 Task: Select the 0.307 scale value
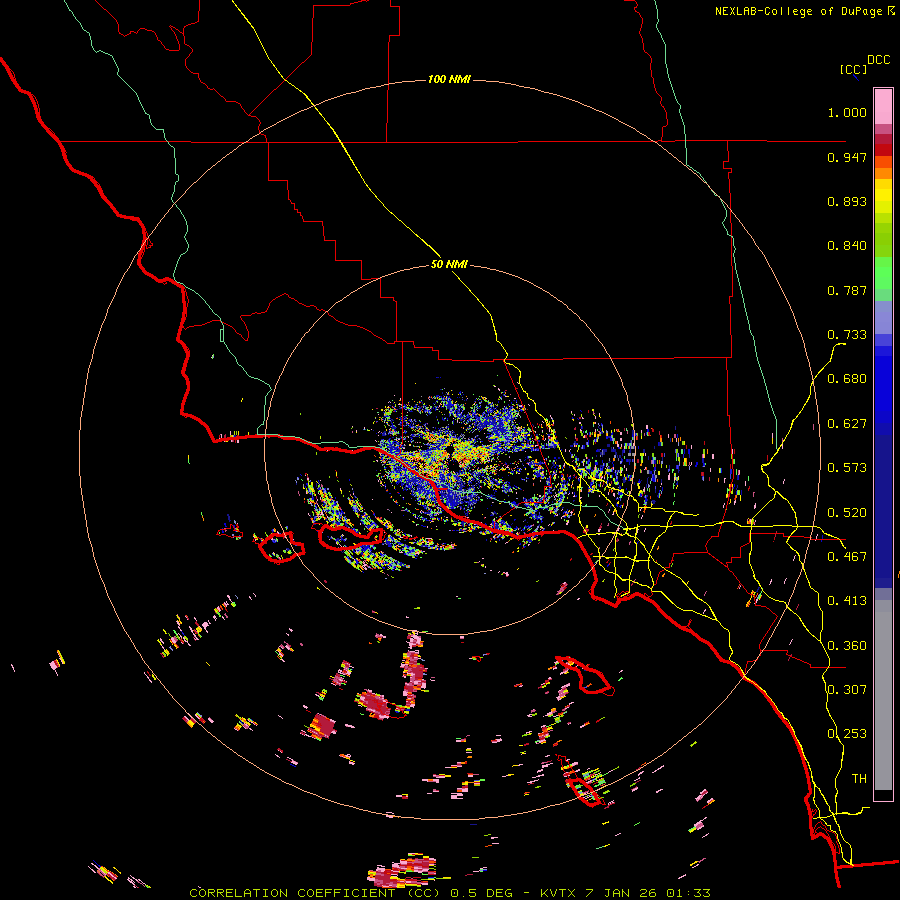[847, 689]
